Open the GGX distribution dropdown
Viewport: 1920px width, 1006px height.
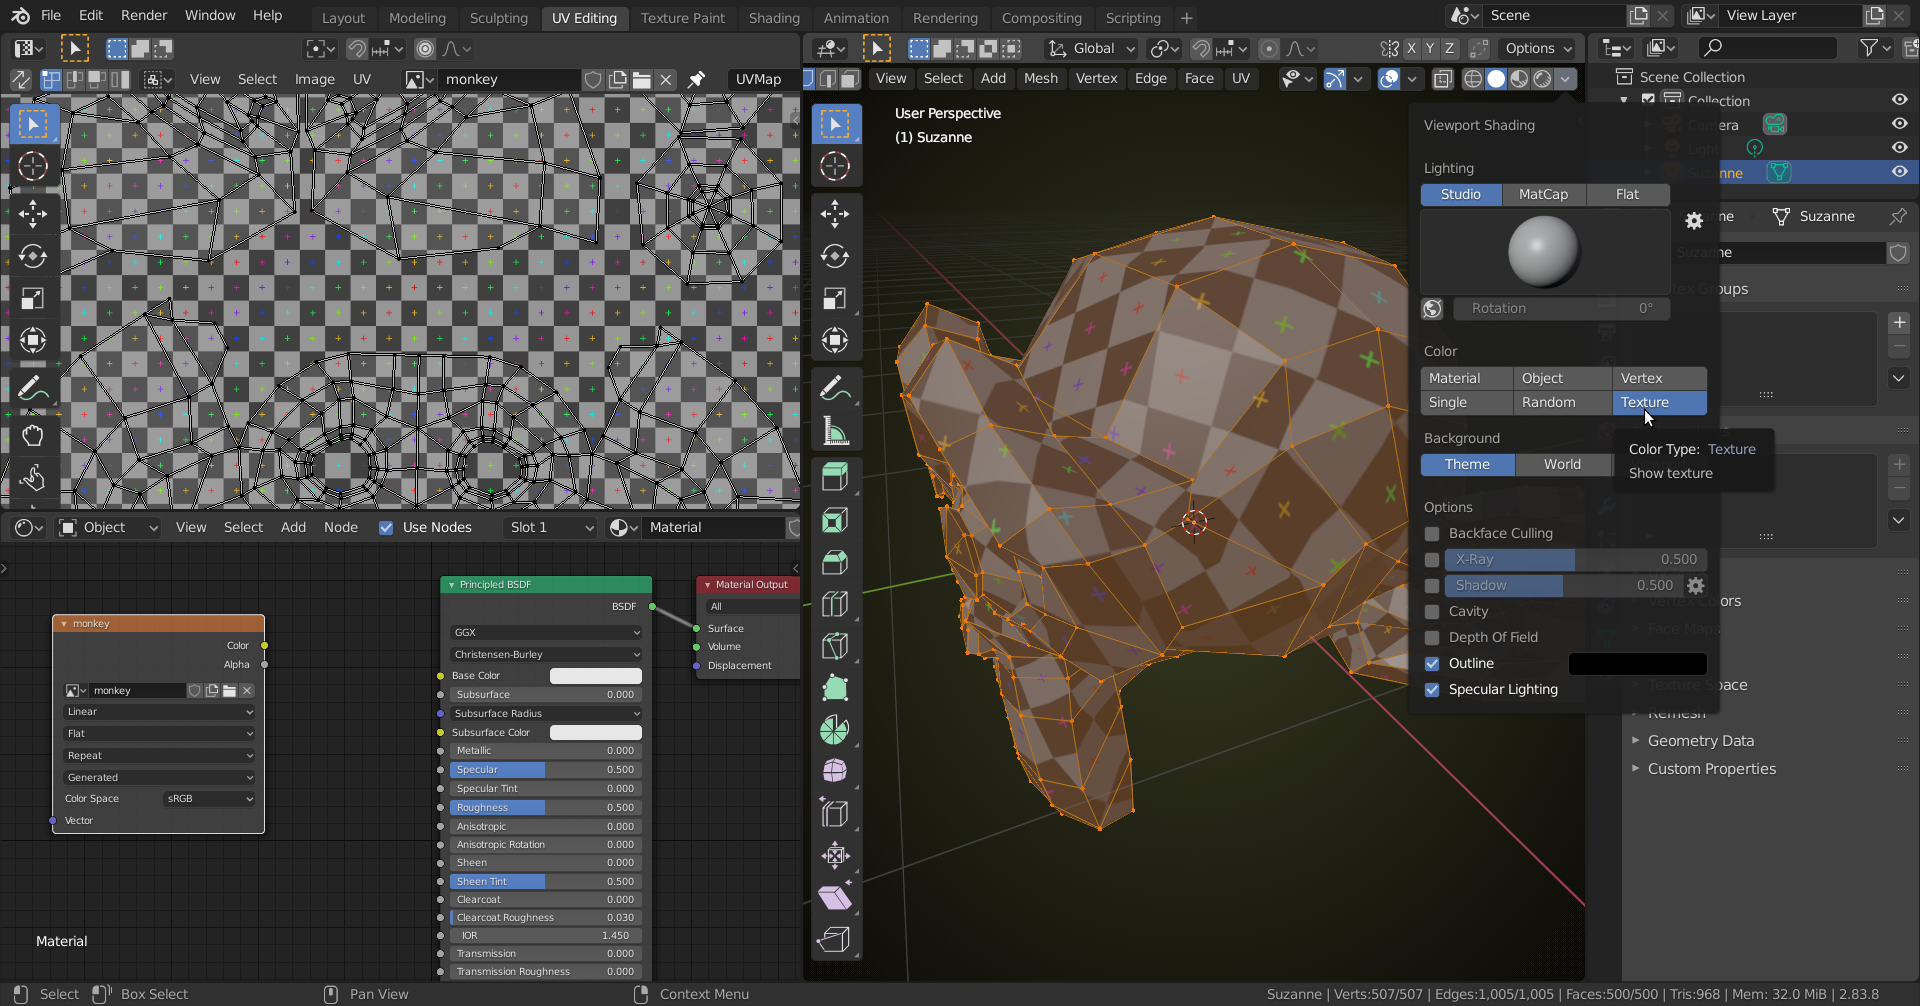tap(546, 633)
